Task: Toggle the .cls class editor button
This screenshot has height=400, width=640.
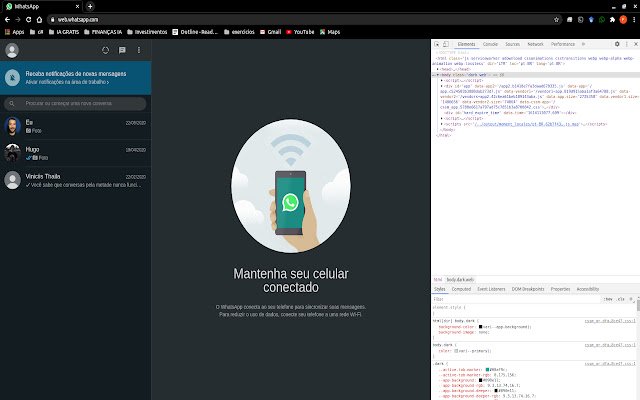Action: pyautogui.click(x=621, y=299)
